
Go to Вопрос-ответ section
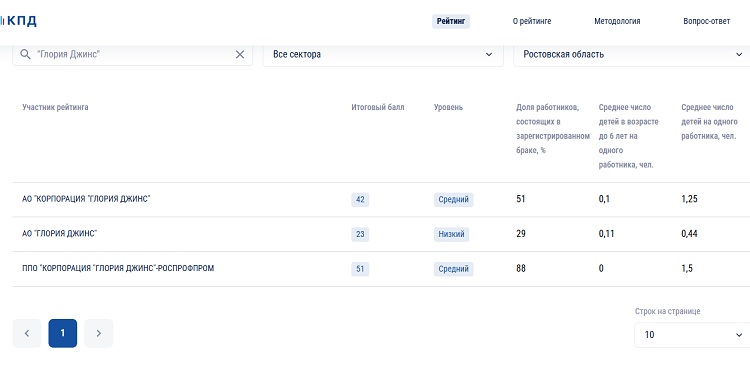(706, 22)
